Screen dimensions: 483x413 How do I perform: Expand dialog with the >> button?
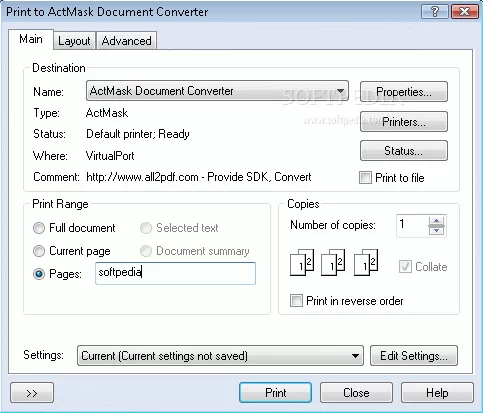pyautogui.click(x=32, y=393)
